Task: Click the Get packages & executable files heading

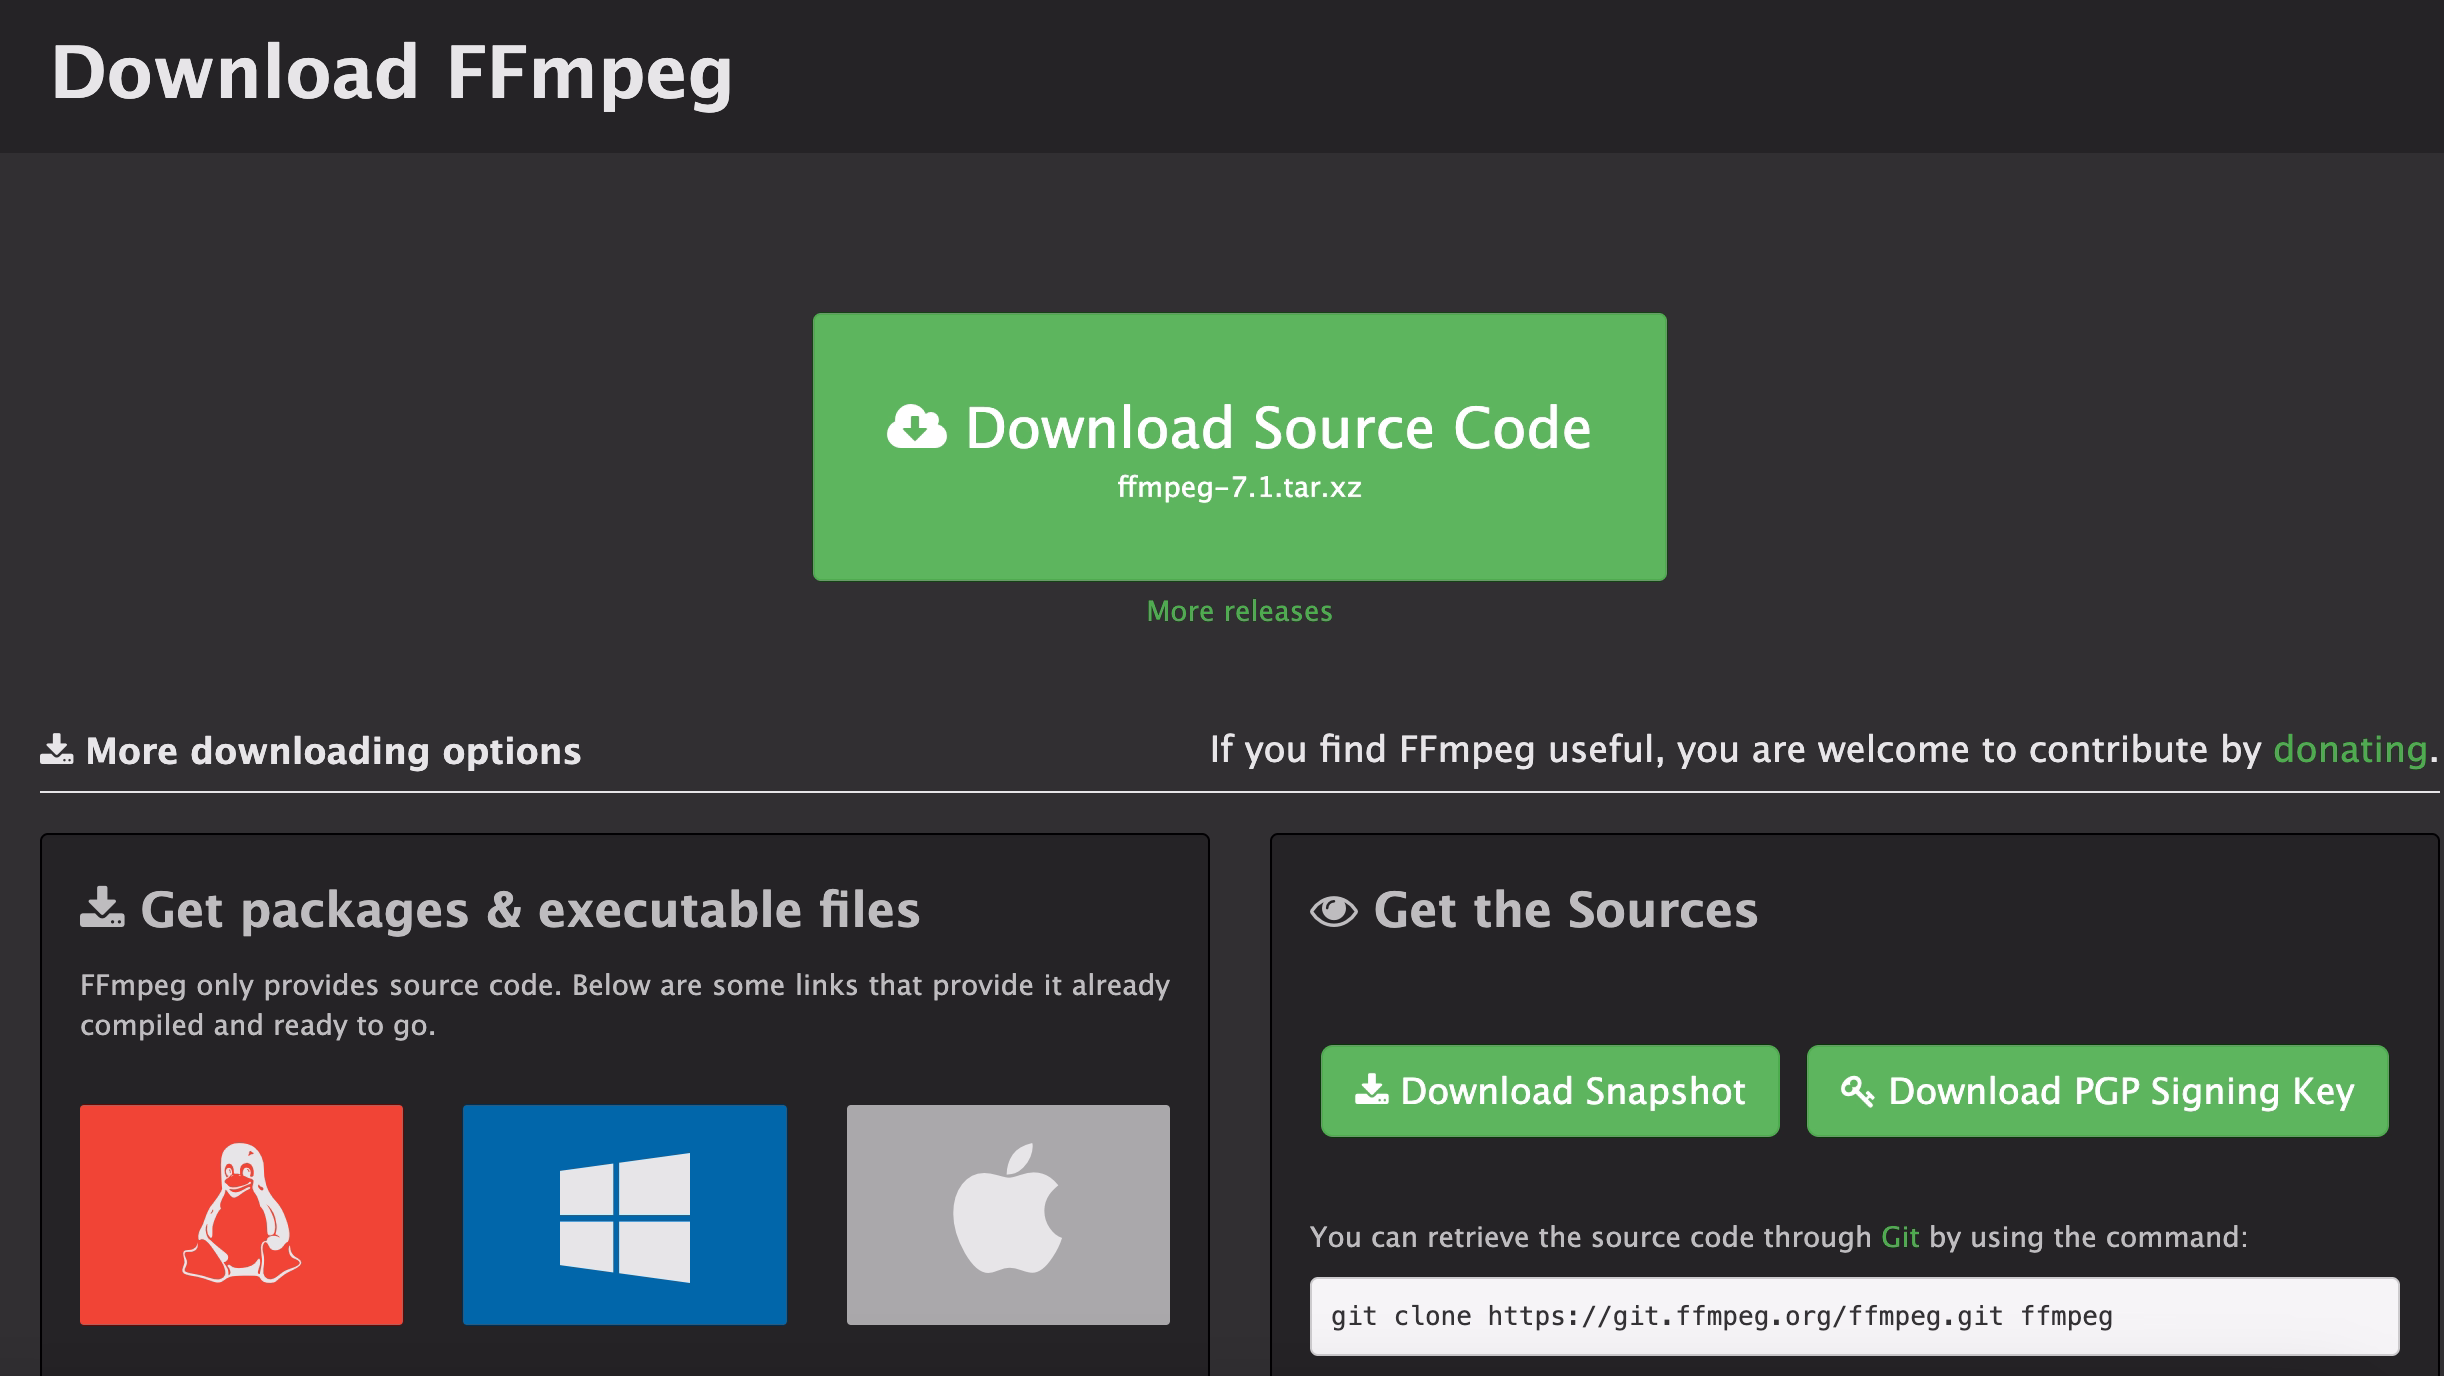Action: pos(530,909)
